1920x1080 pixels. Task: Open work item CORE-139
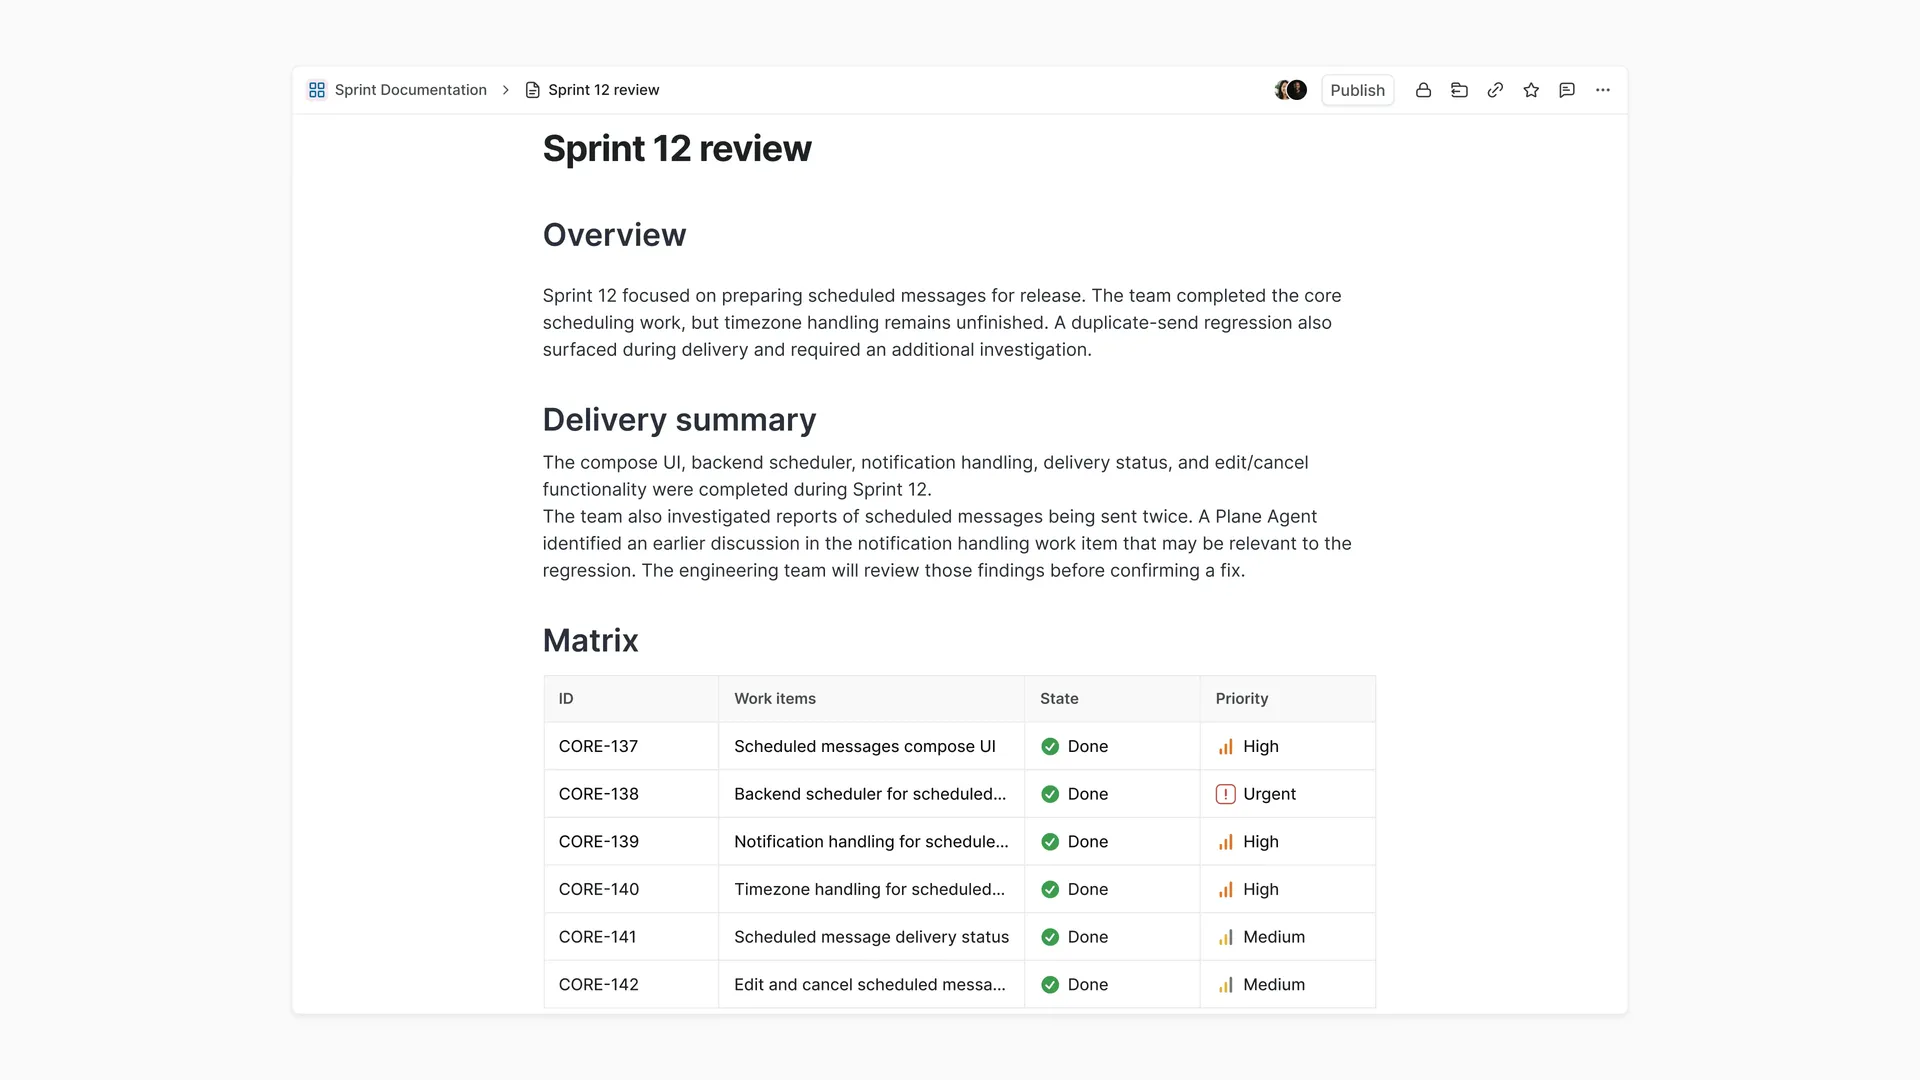(x=598, y=842)
